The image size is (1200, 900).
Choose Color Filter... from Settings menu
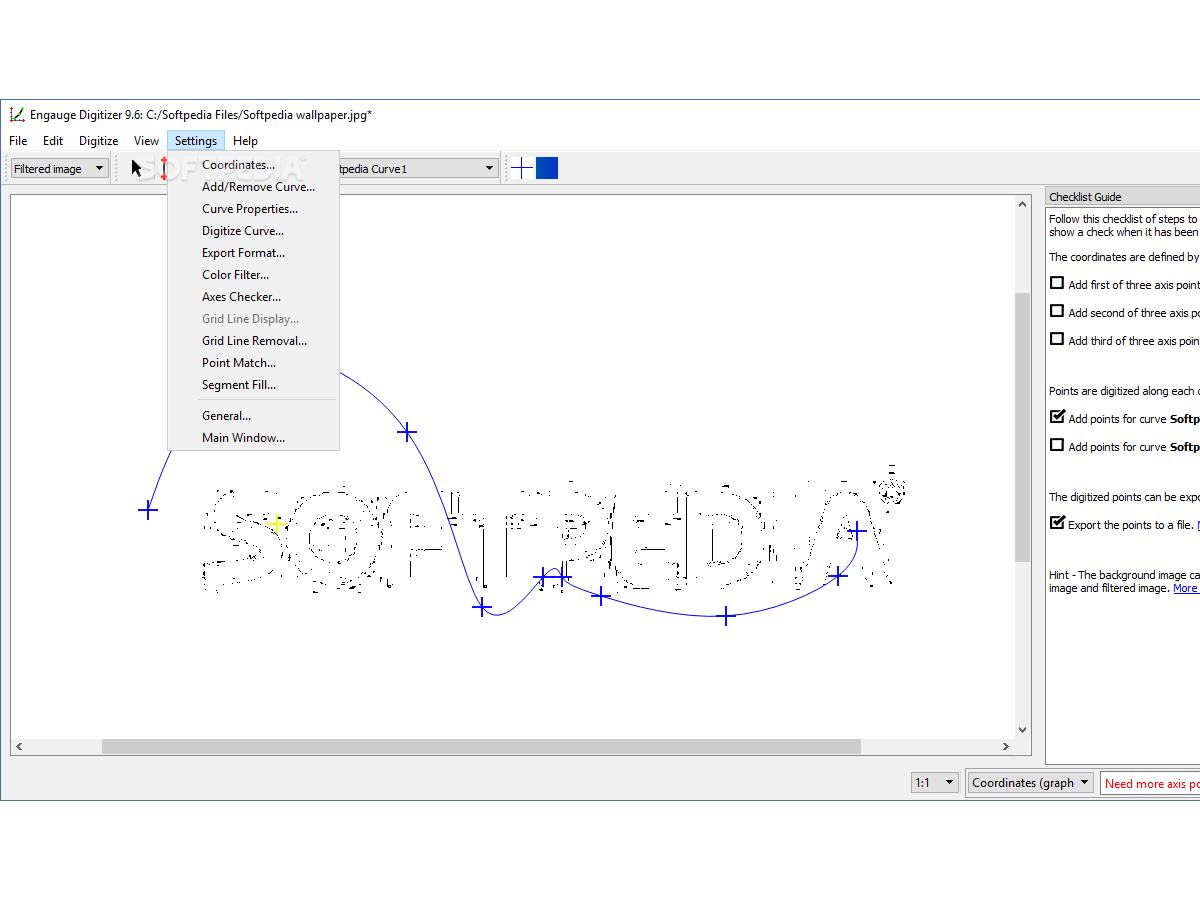click(x=235, y=275)
